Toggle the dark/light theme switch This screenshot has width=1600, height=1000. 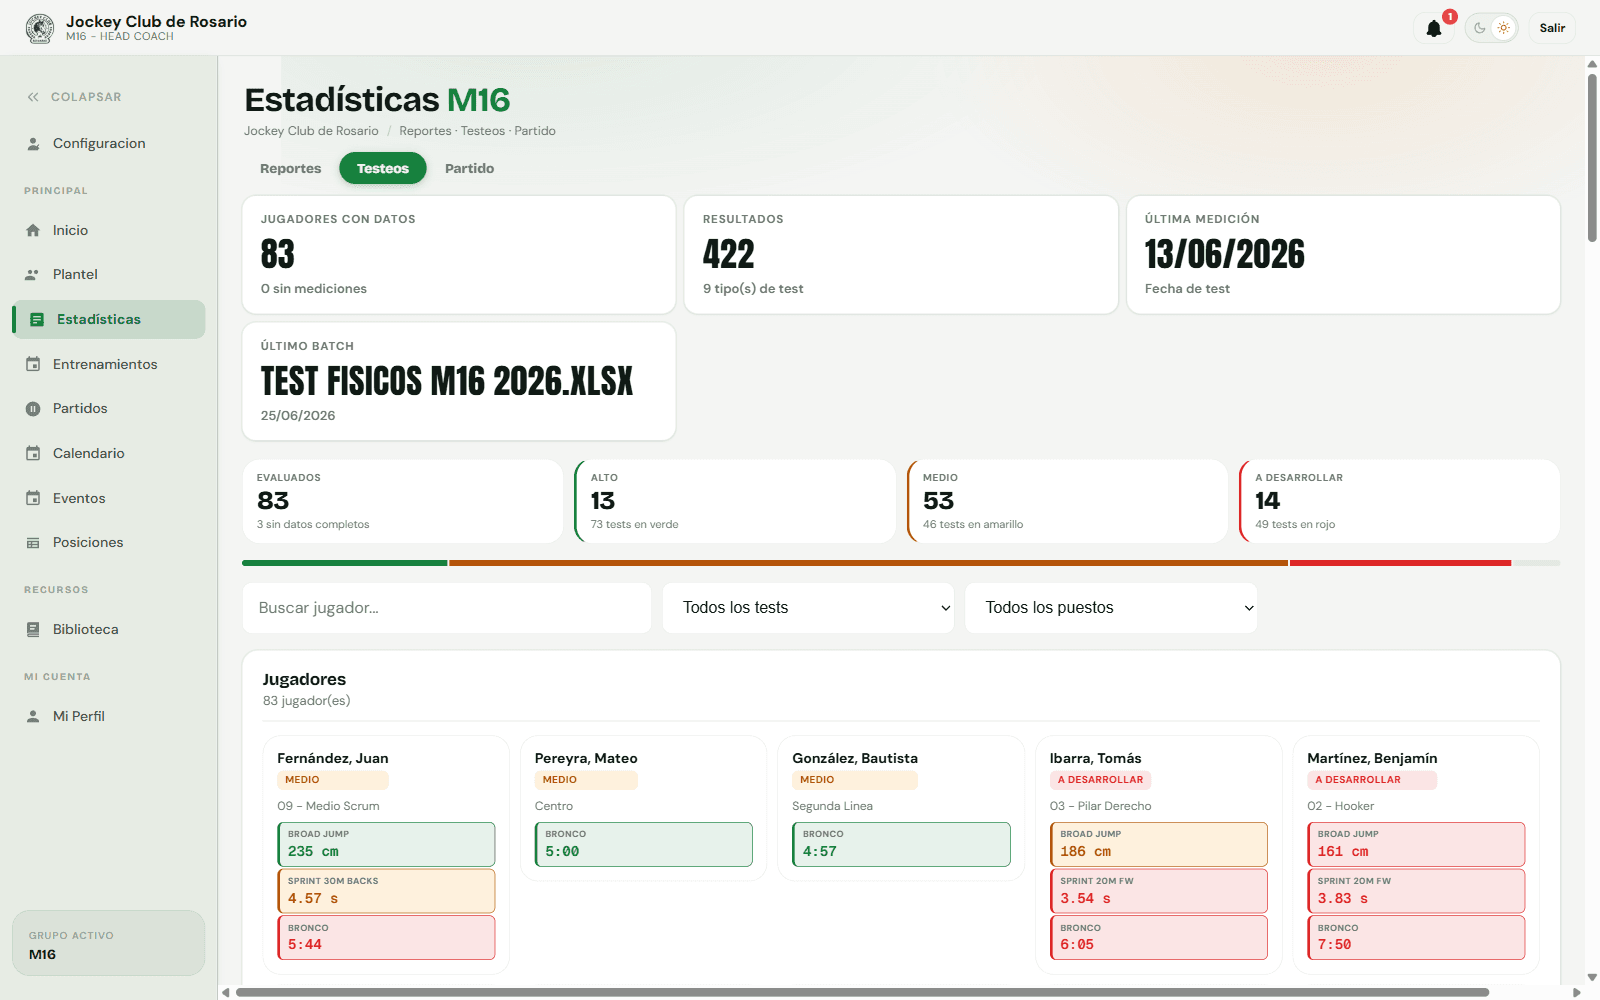[x=1492, y=28]
